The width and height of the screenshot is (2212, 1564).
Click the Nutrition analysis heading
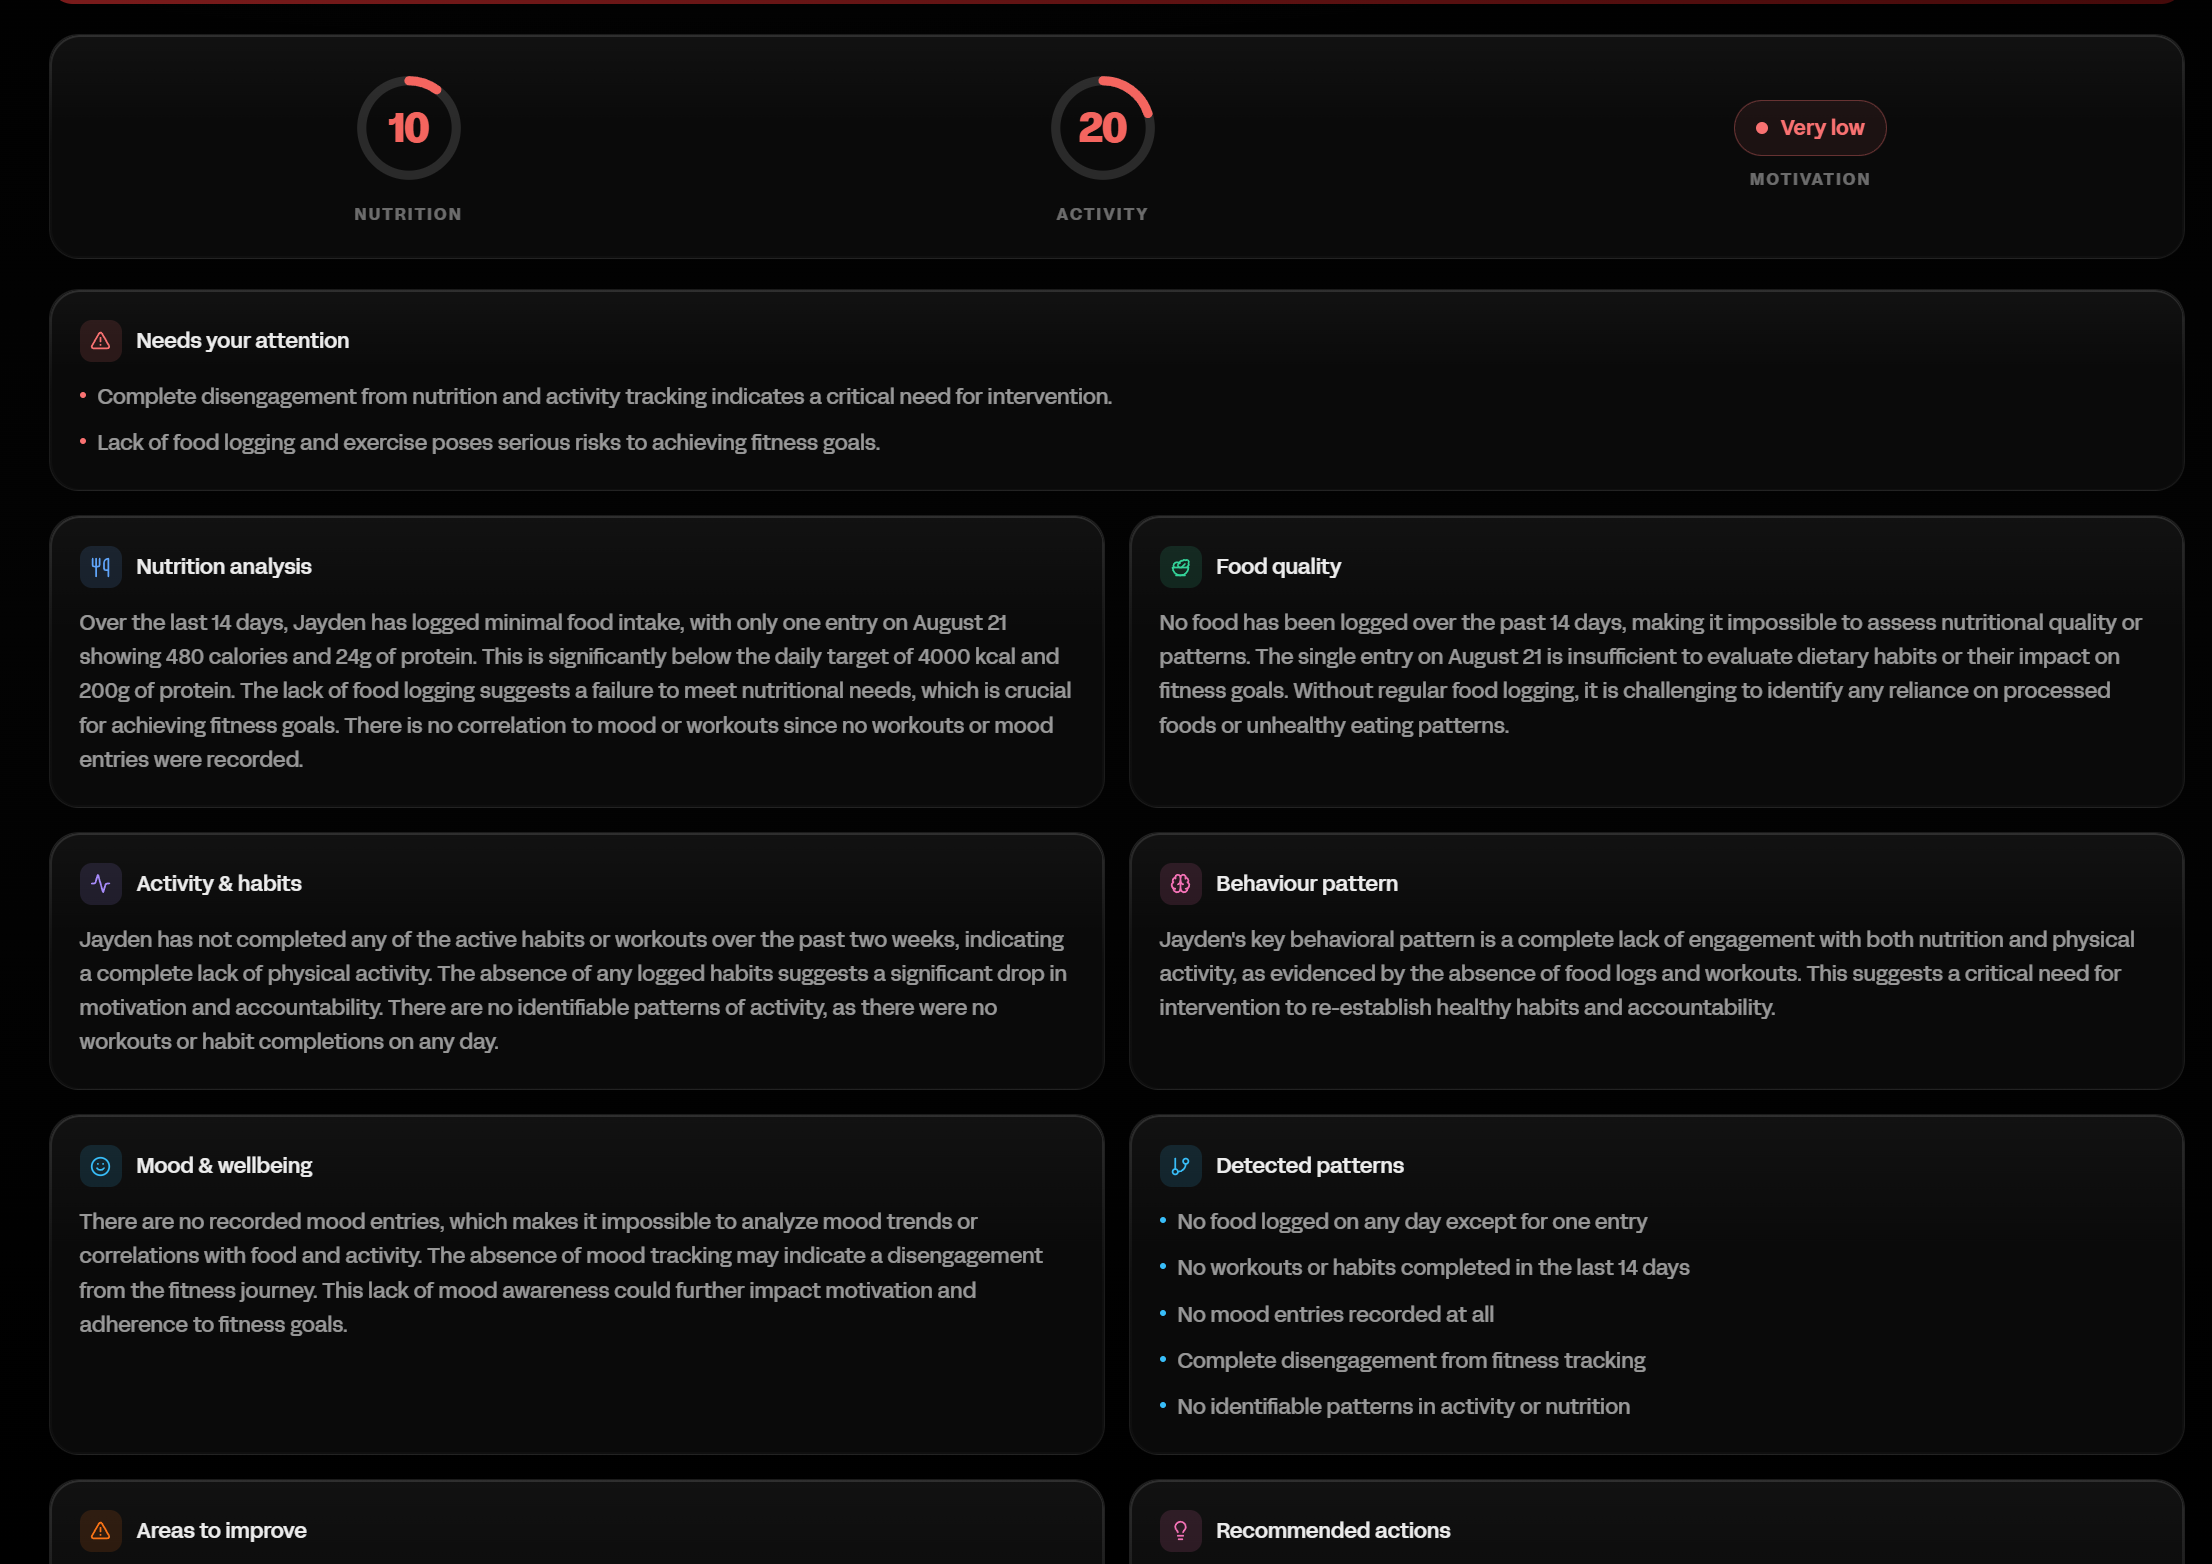(x=224, y=567)
